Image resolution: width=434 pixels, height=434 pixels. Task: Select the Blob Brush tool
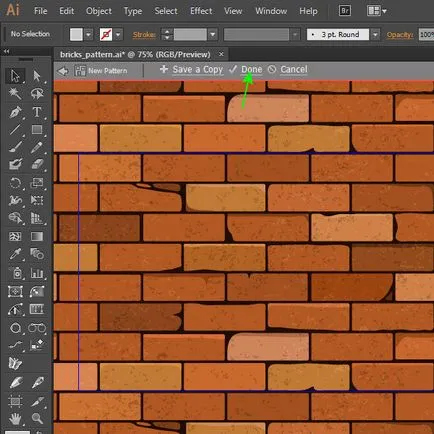pyautogui.click(x=15, y=164)
